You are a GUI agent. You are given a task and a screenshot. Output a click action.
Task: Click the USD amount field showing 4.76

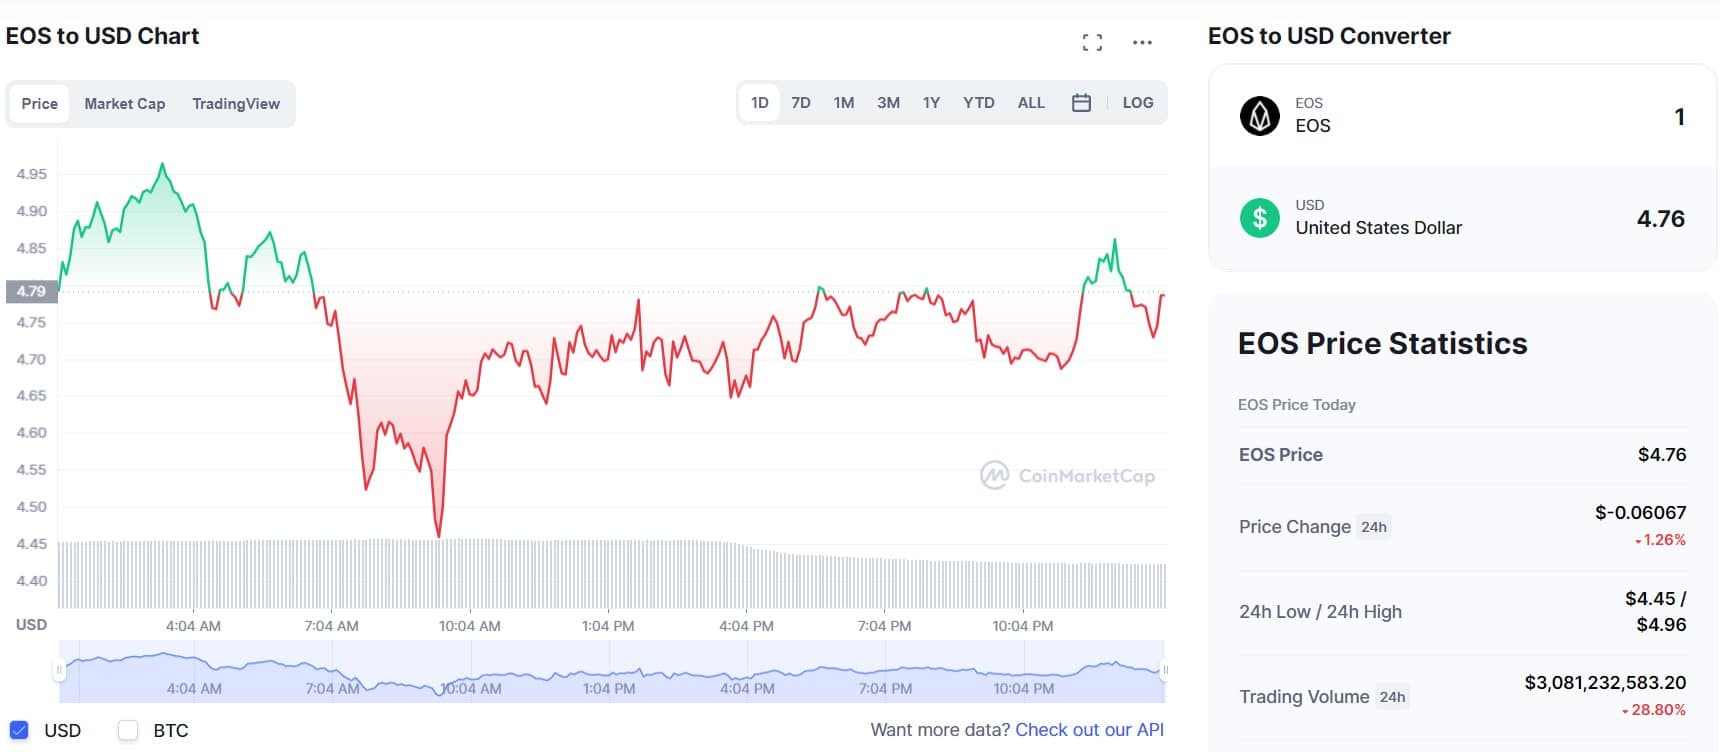tap(1660, 218)
